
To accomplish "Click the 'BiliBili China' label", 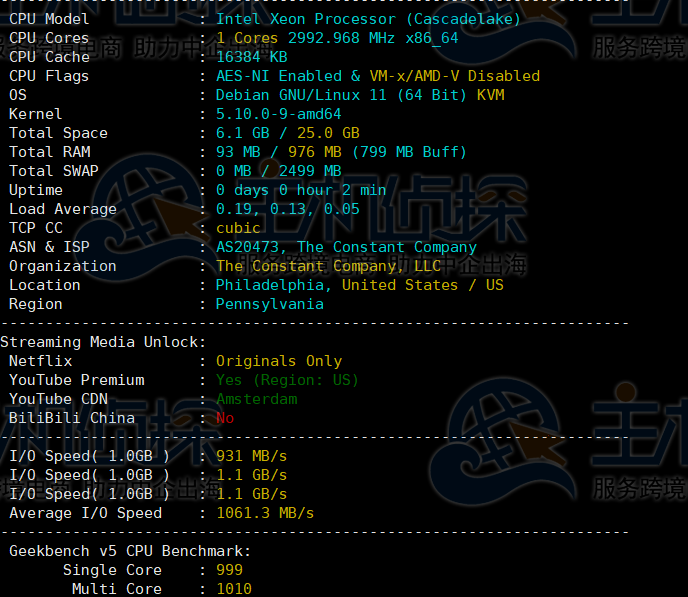I will 72,418.
